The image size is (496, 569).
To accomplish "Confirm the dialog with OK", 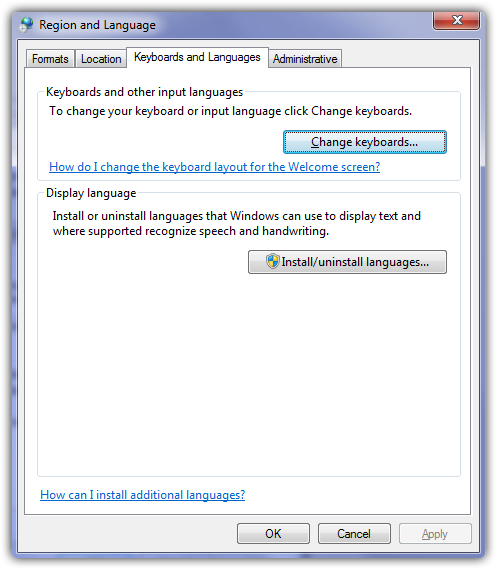I will tap(273, 533).
